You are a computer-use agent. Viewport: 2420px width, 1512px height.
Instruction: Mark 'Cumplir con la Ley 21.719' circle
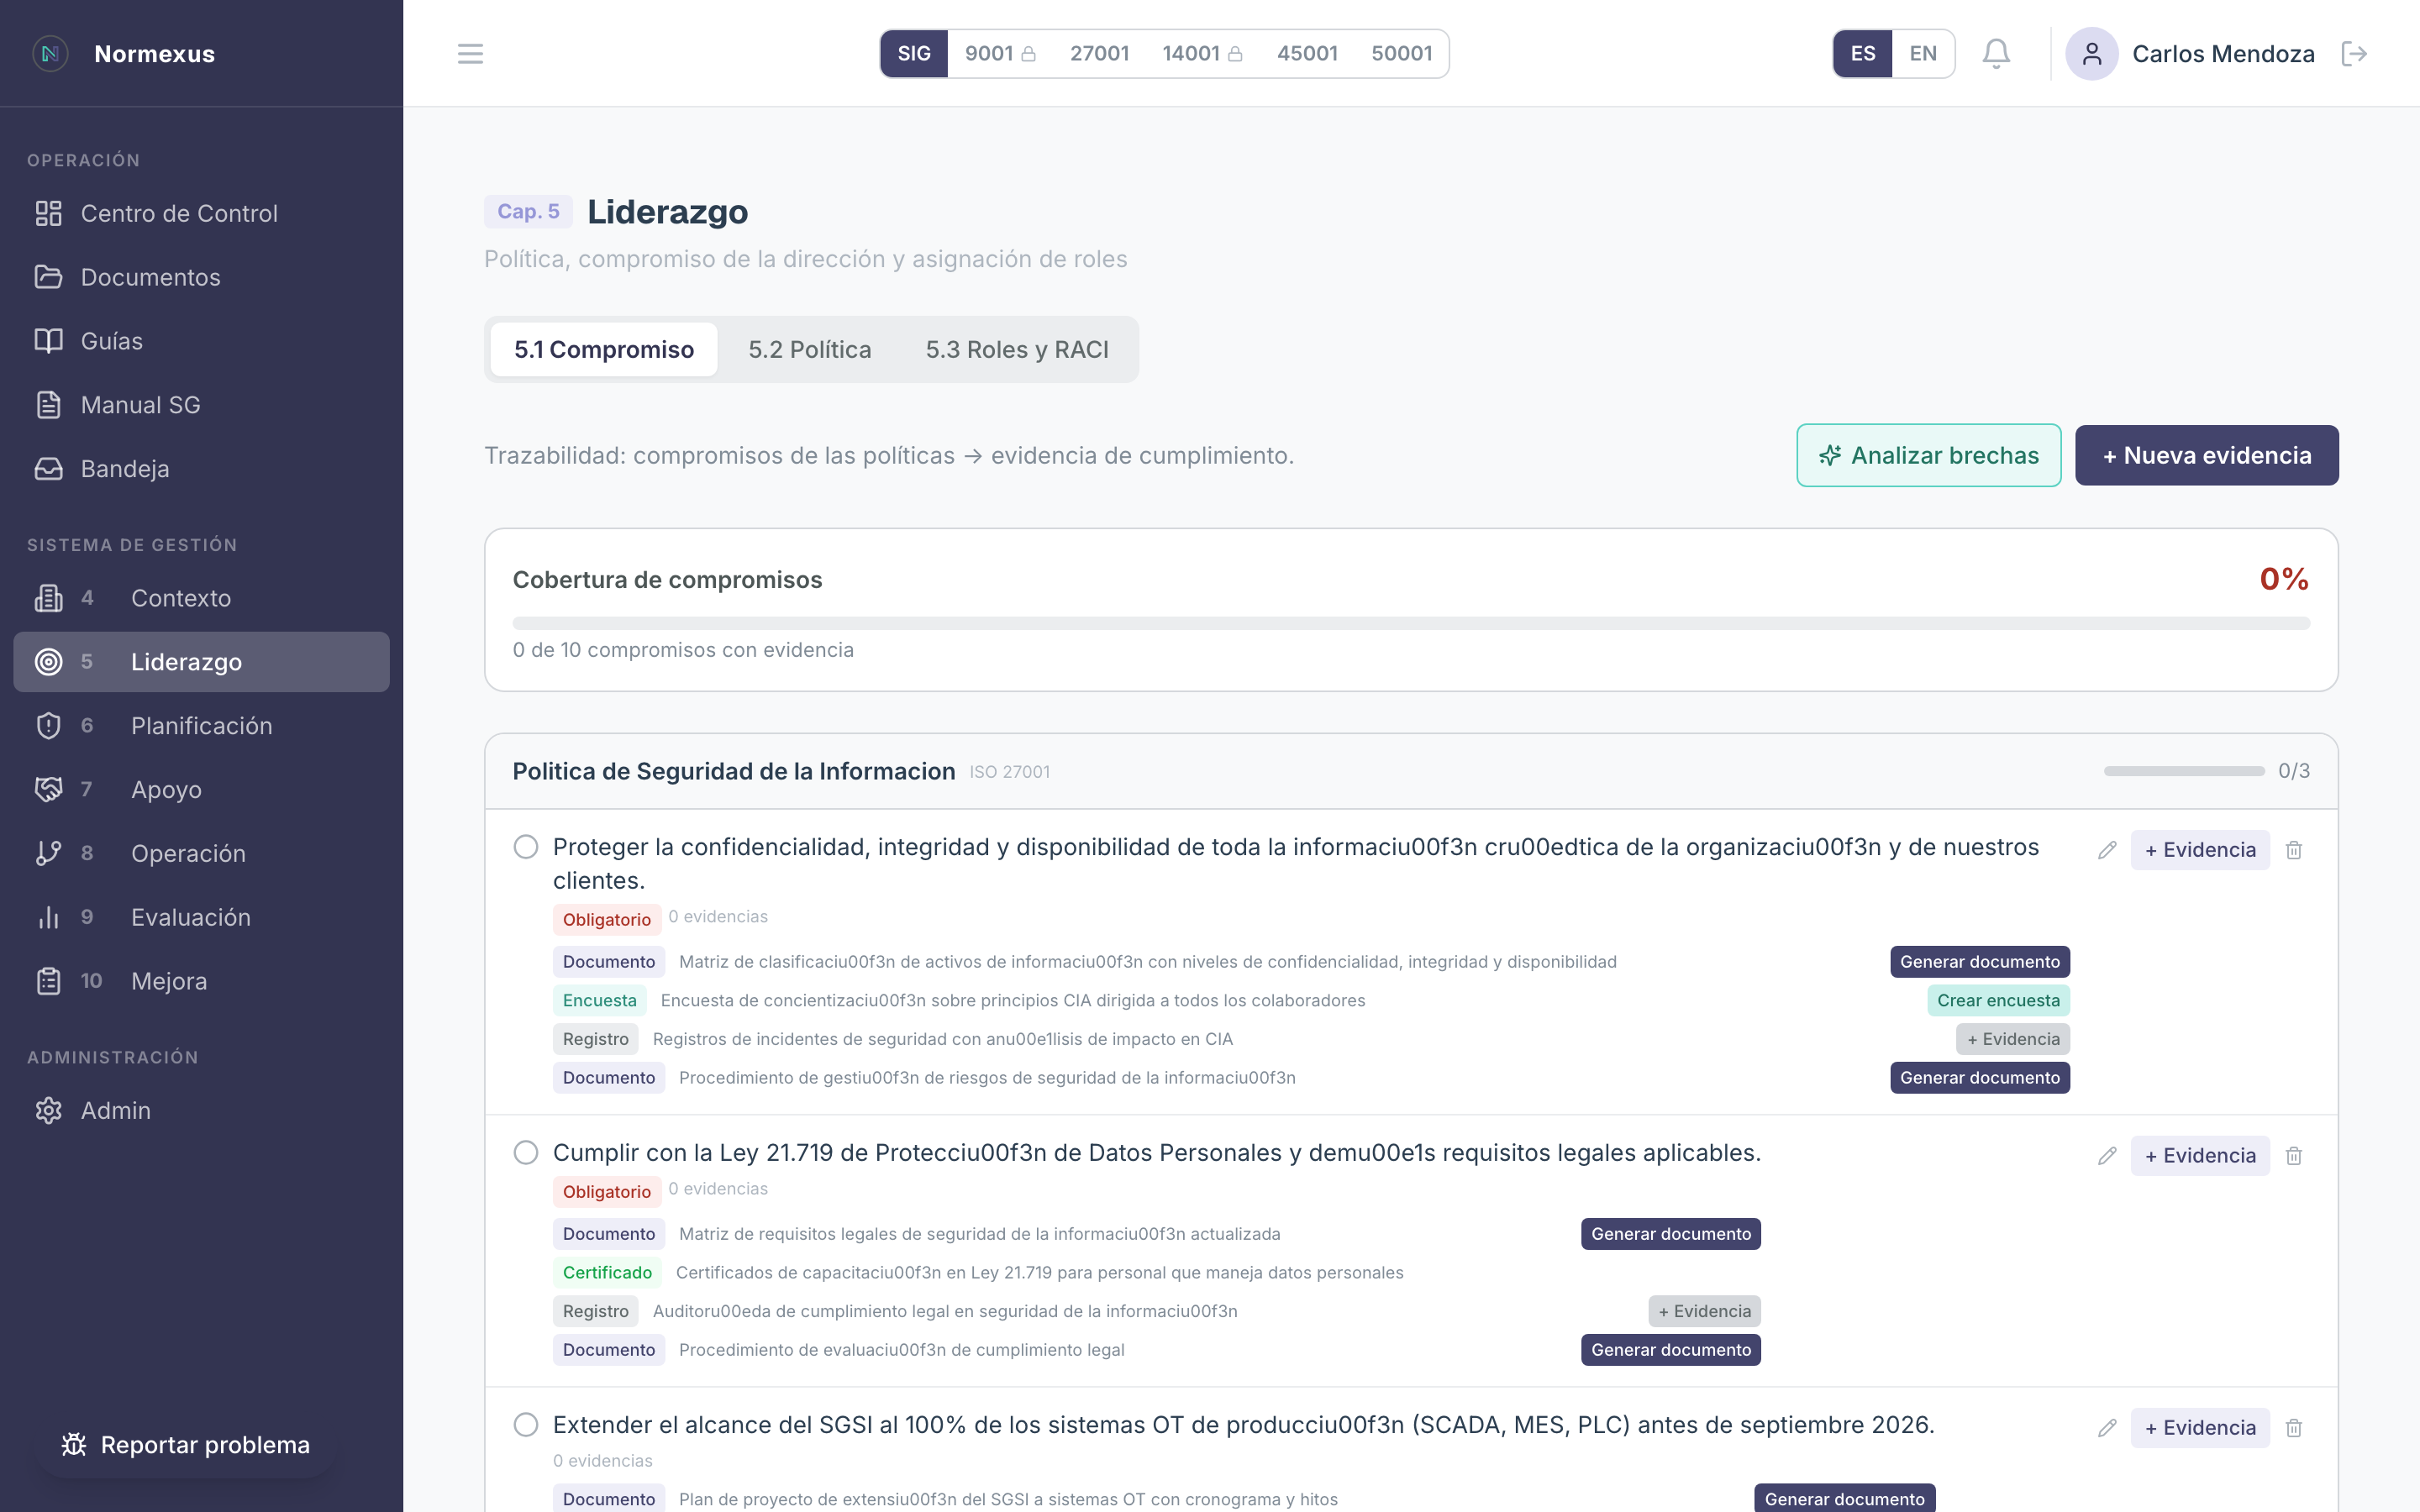(526, 1153)
